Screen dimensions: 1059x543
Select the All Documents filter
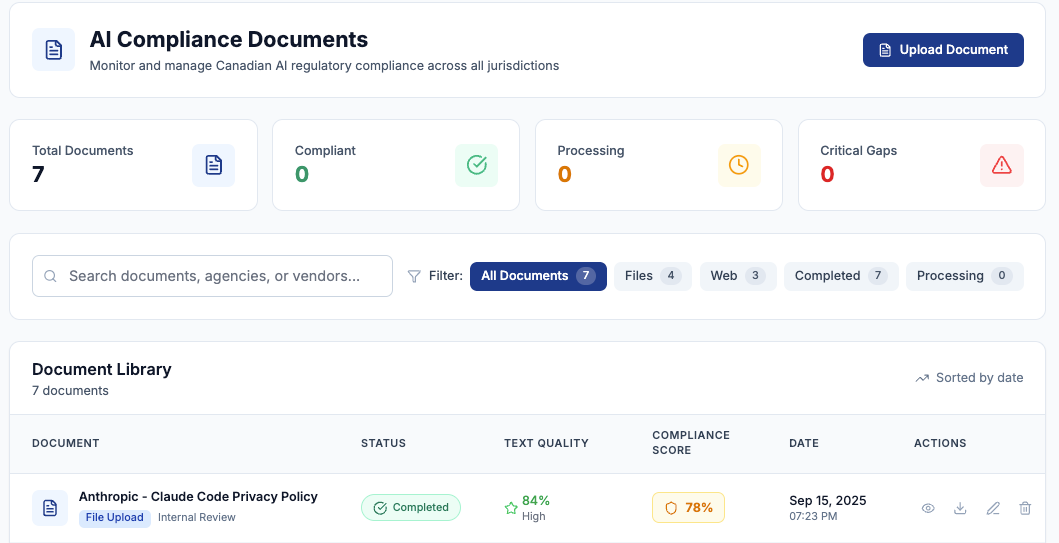[538, 276]
